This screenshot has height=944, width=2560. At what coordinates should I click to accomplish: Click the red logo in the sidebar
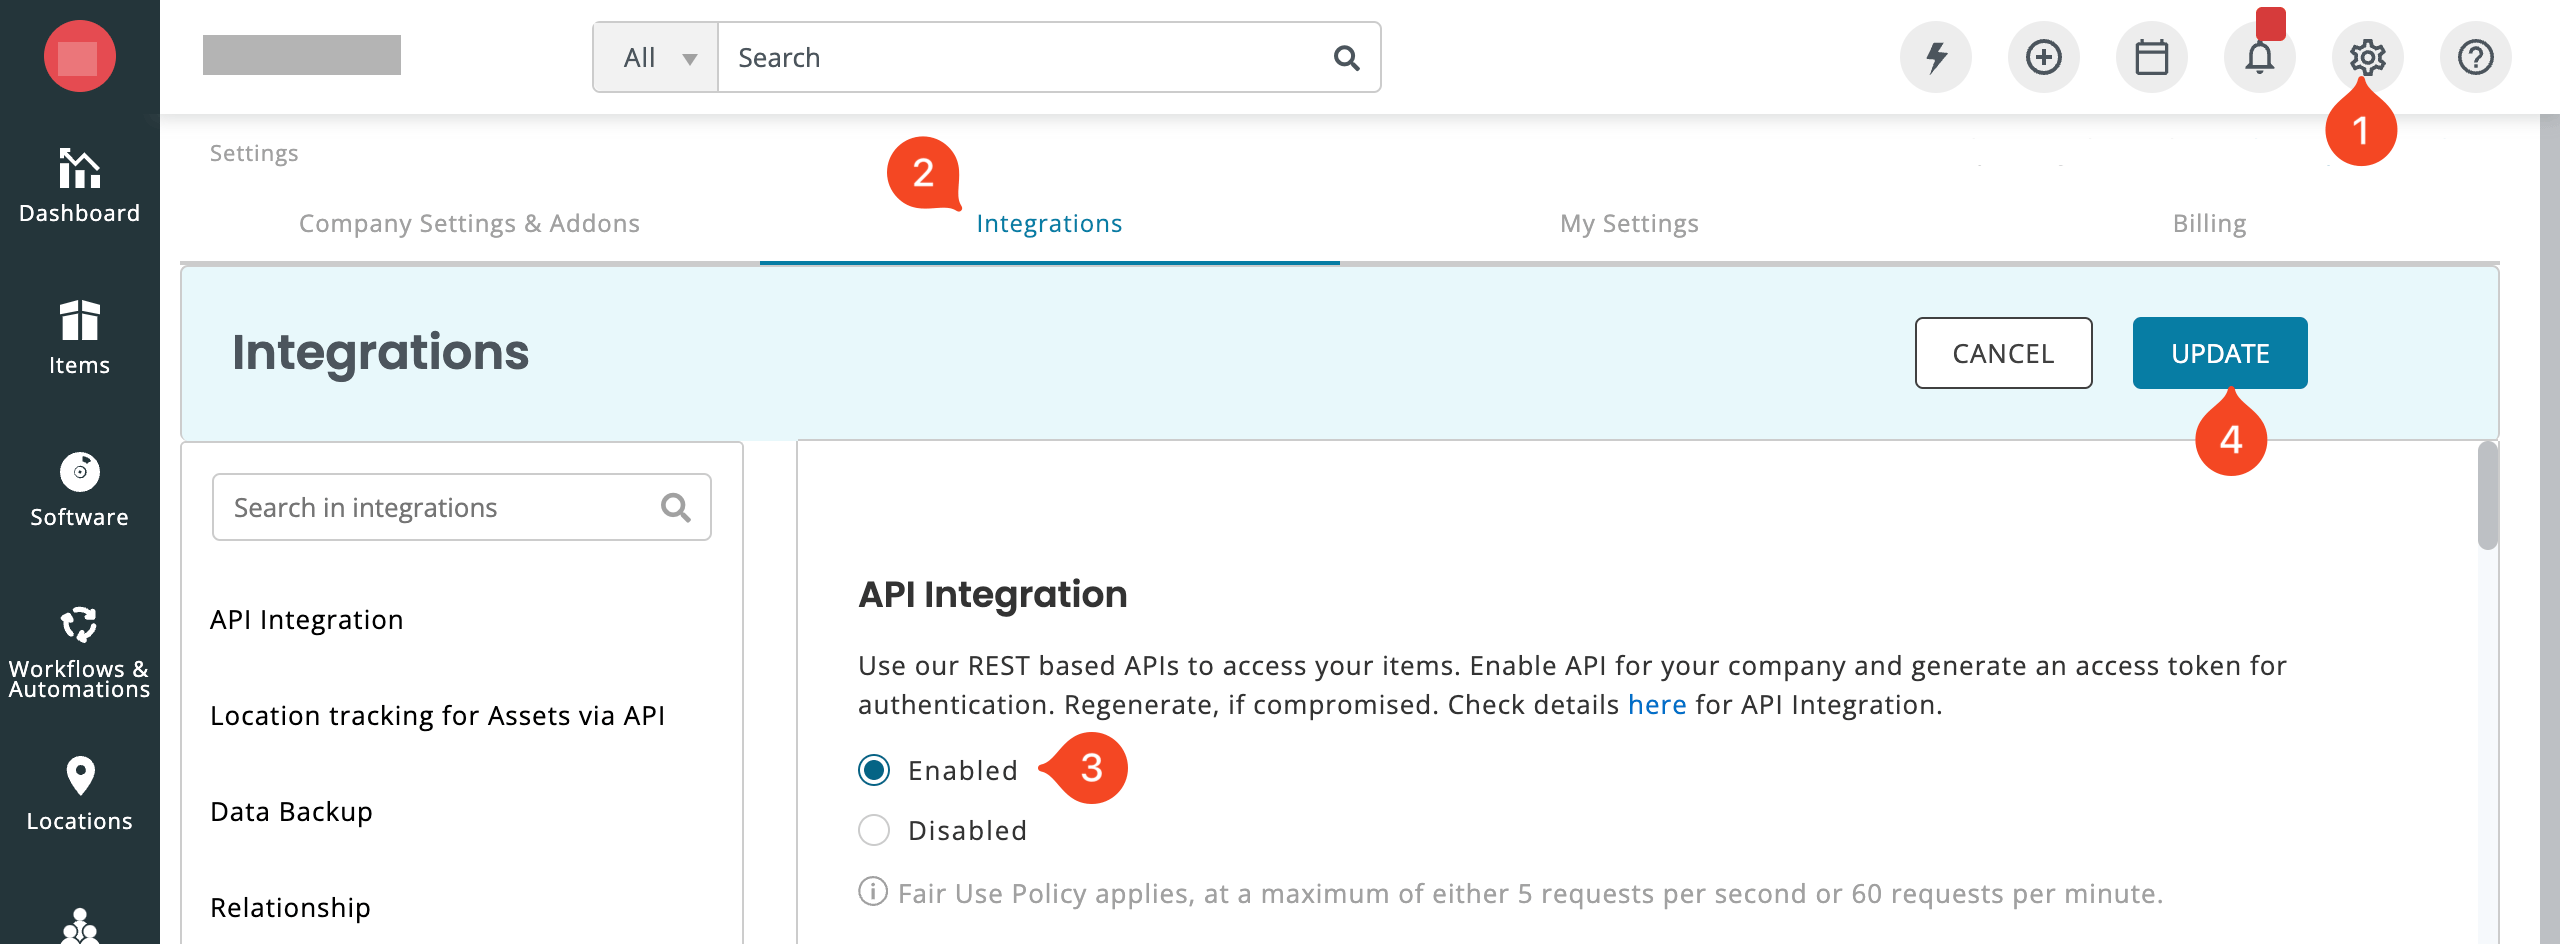(x=79, y=57)
